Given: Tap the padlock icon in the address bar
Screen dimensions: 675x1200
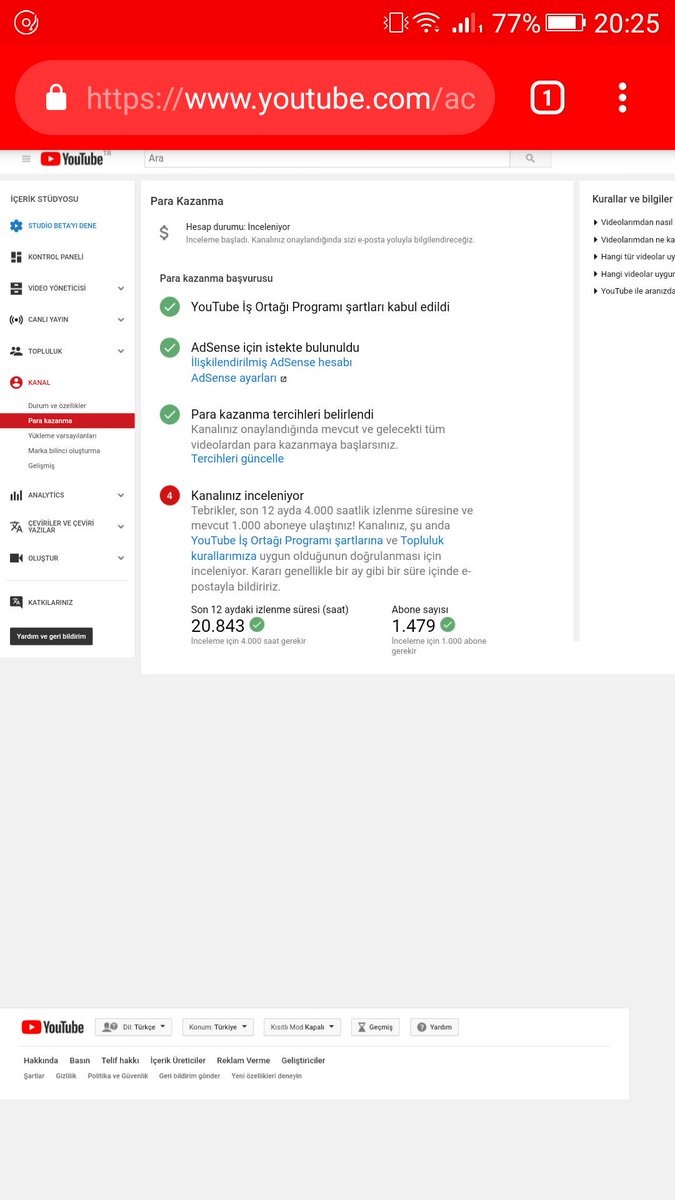Looking at the screenshot, I should tap(56, 97).
